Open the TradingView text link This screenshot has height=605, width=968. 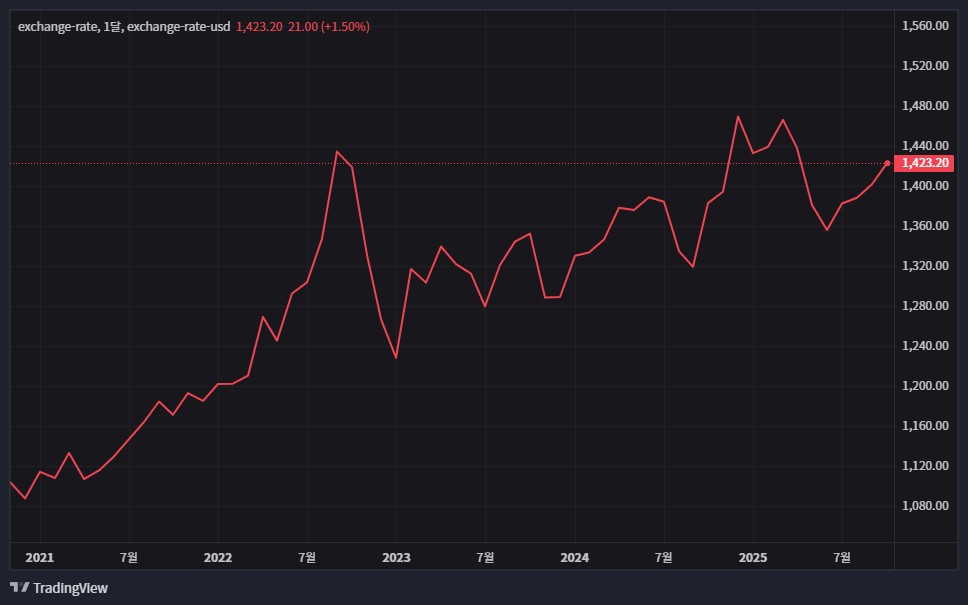pyautogui.click(x=70, y=588)
